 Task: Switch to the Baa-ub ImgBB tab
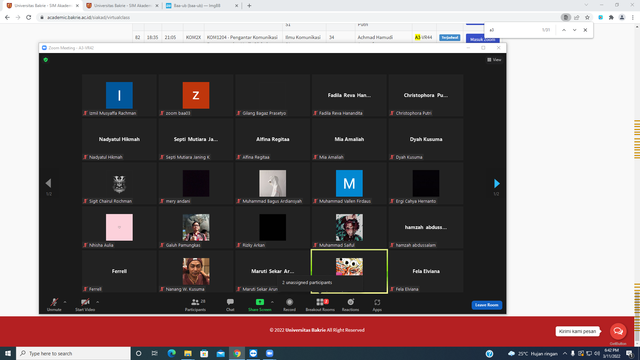coord(202,6)
